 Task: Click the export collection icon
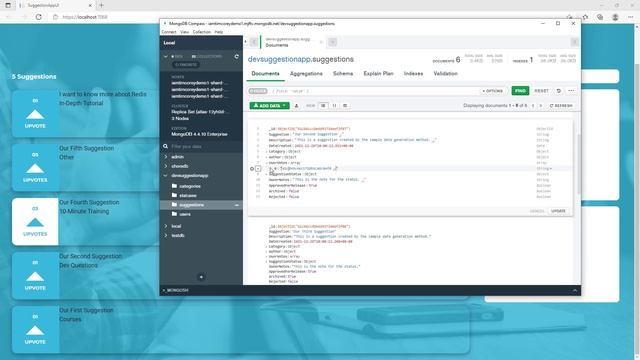coord(296,106)
